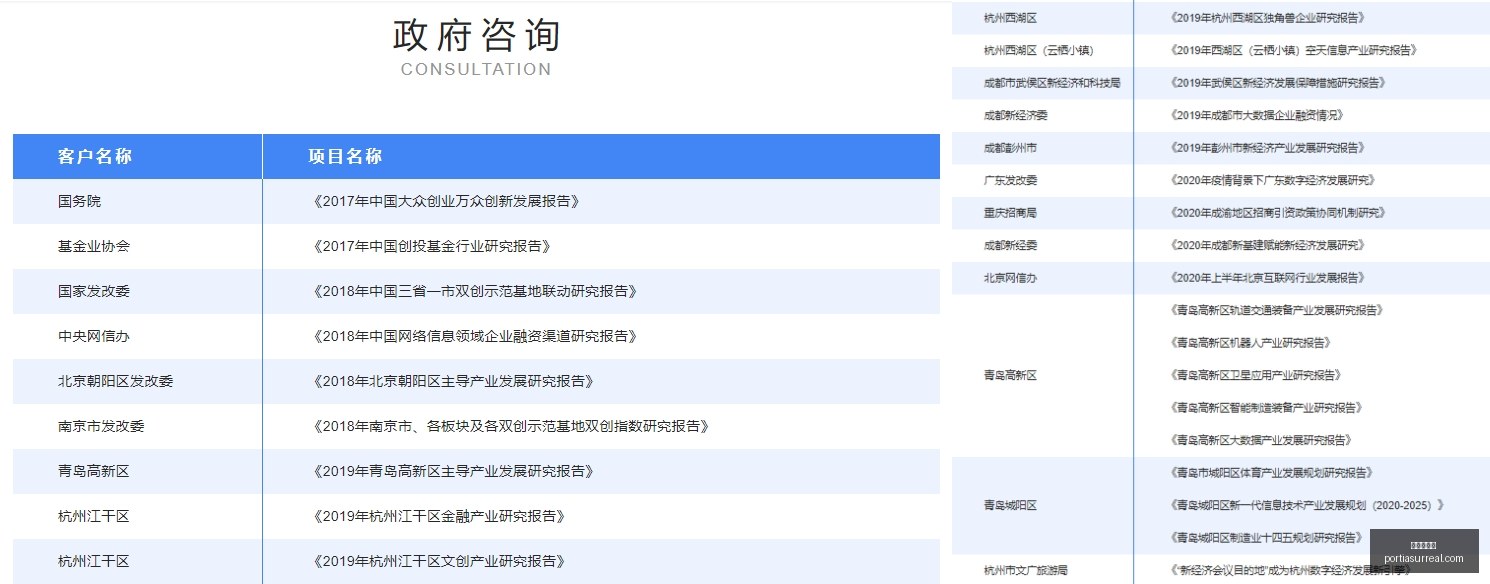Screen dimensions: 1490x584
Task: Select the 广东发改委 client cell
Action: (1010, 180)
